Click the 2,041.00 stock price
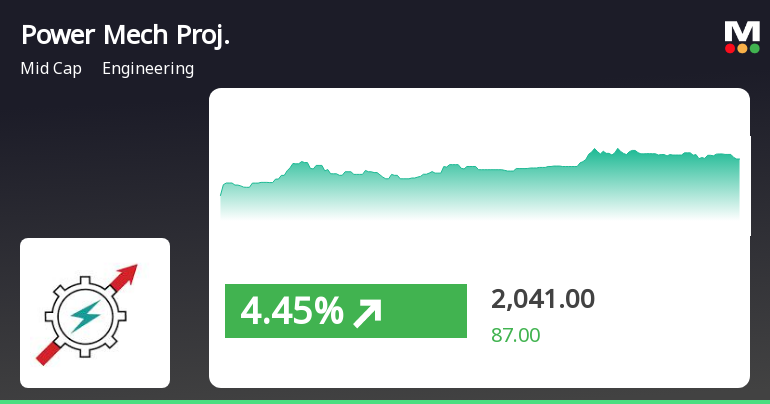This screenshot has height=404, width=770. (543, 298)
